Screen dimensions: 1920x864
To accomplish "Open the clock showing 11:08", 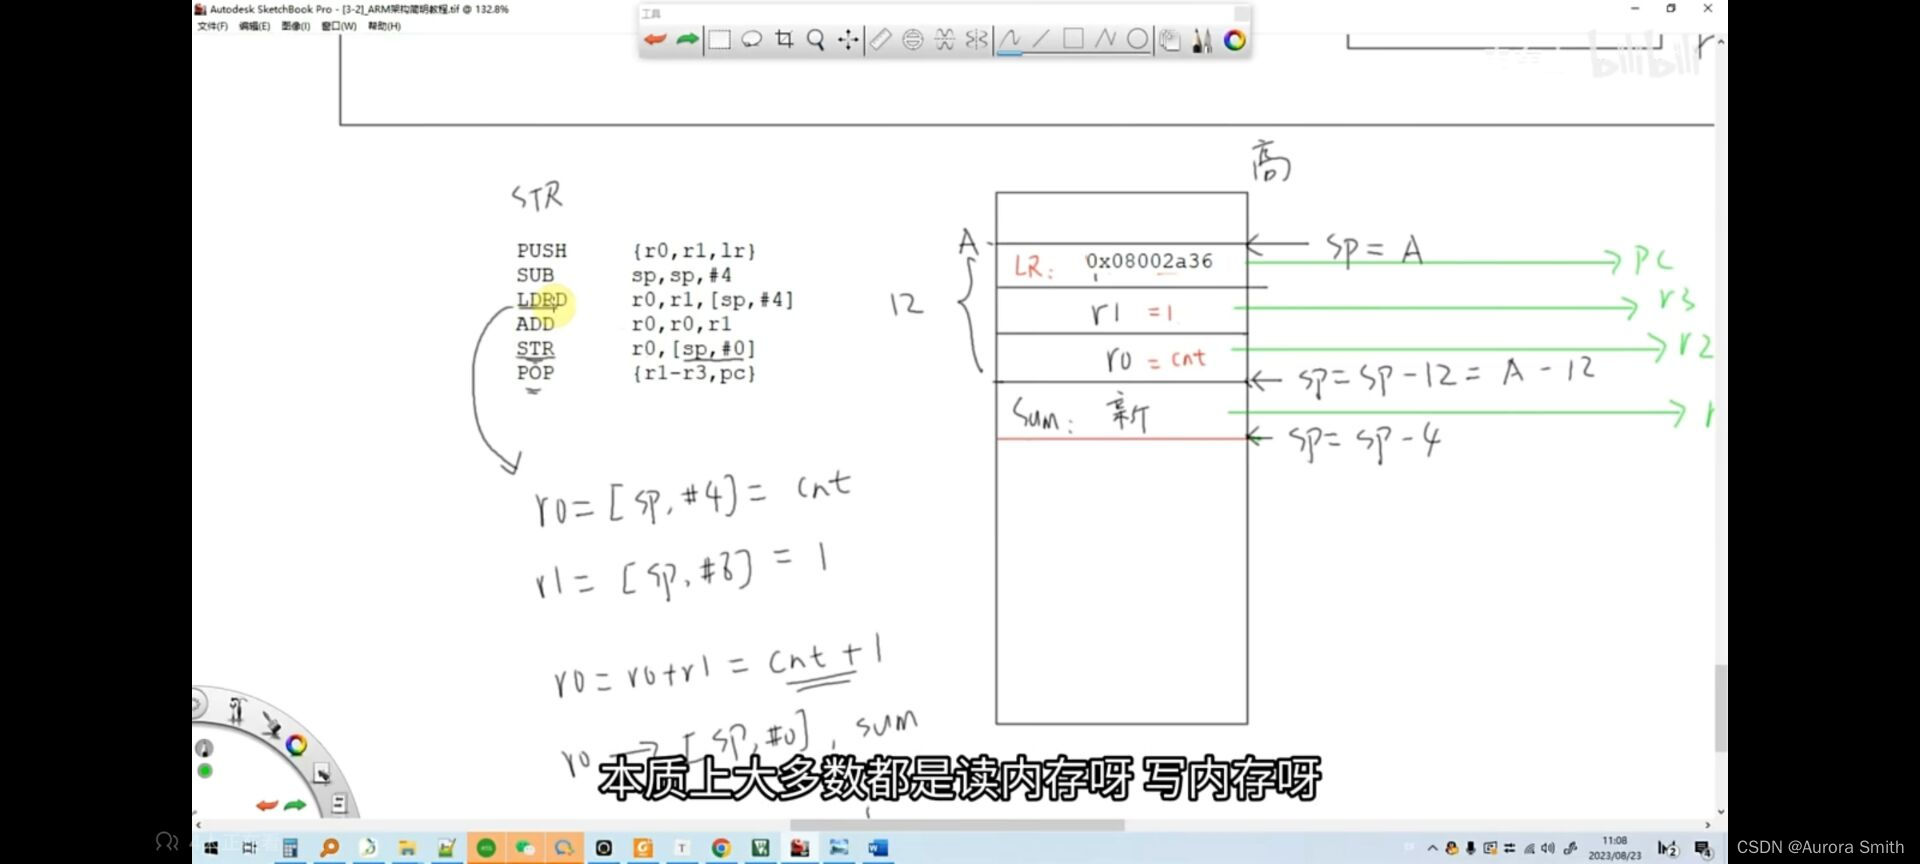I will point(1614,848).
